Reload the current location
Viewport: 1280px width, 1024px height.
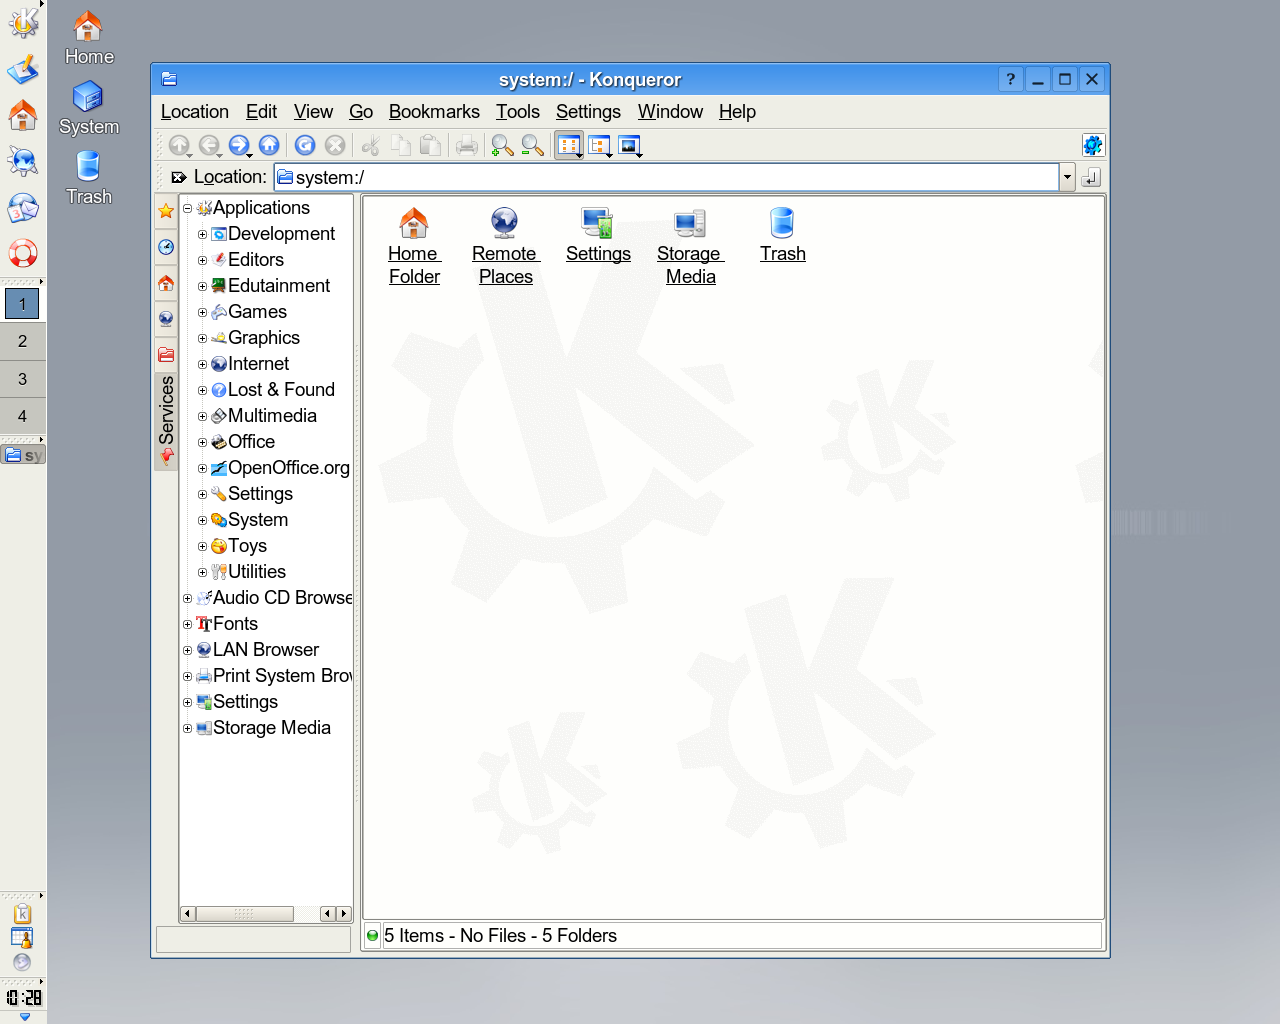point(305,146)
